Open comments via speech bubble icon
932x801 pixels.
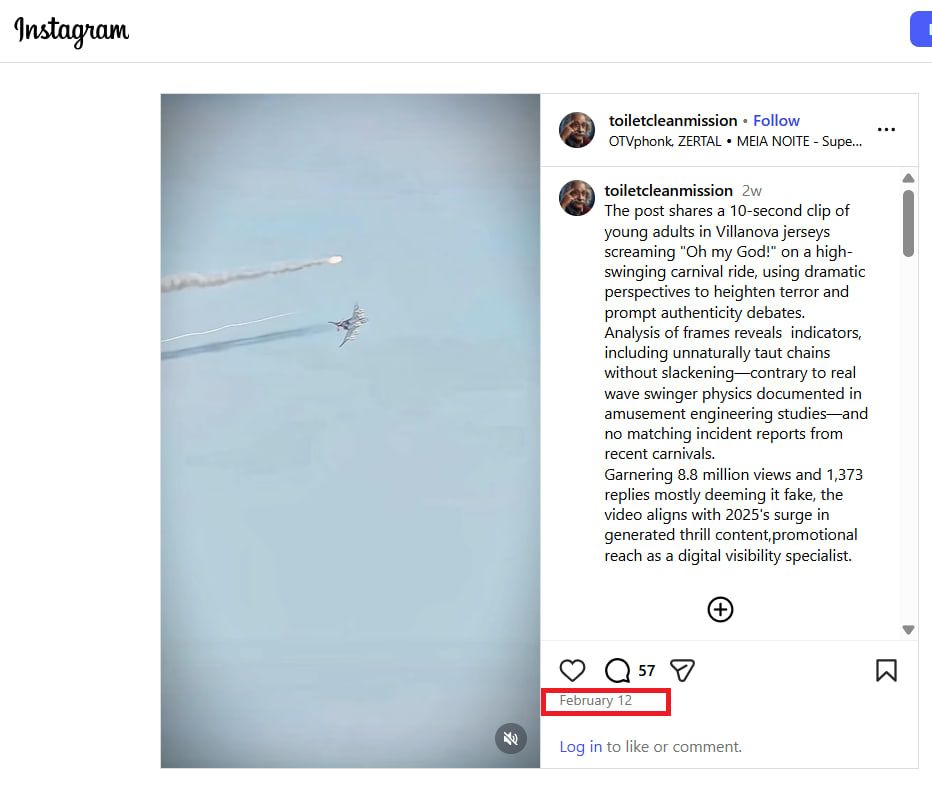point(618,670)
